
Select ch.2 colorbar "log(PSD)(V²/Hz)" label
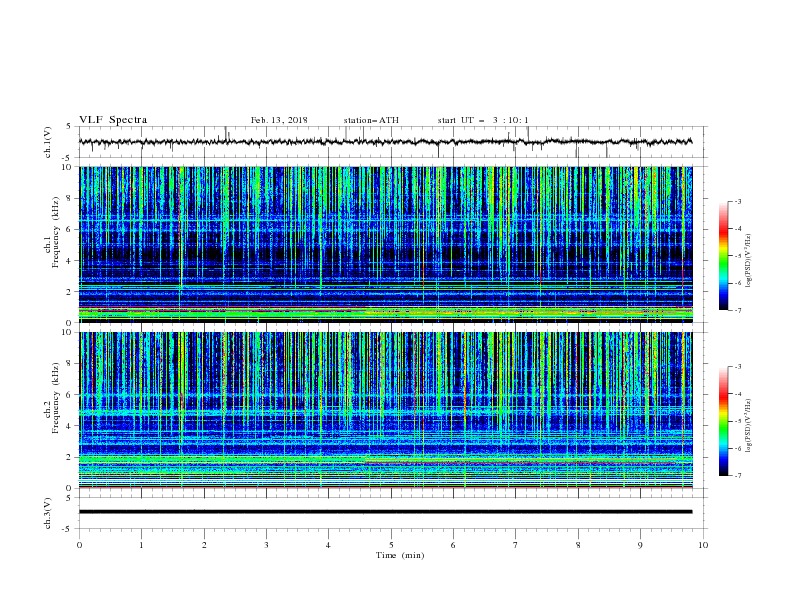749,426
